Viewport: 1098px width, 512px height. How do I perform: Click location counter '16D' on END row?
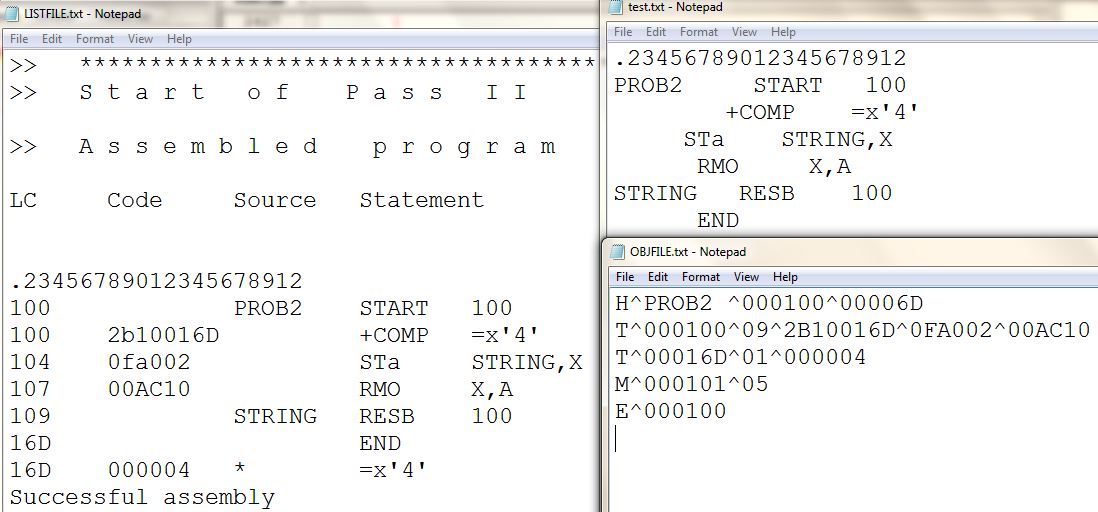pos(30,443)
